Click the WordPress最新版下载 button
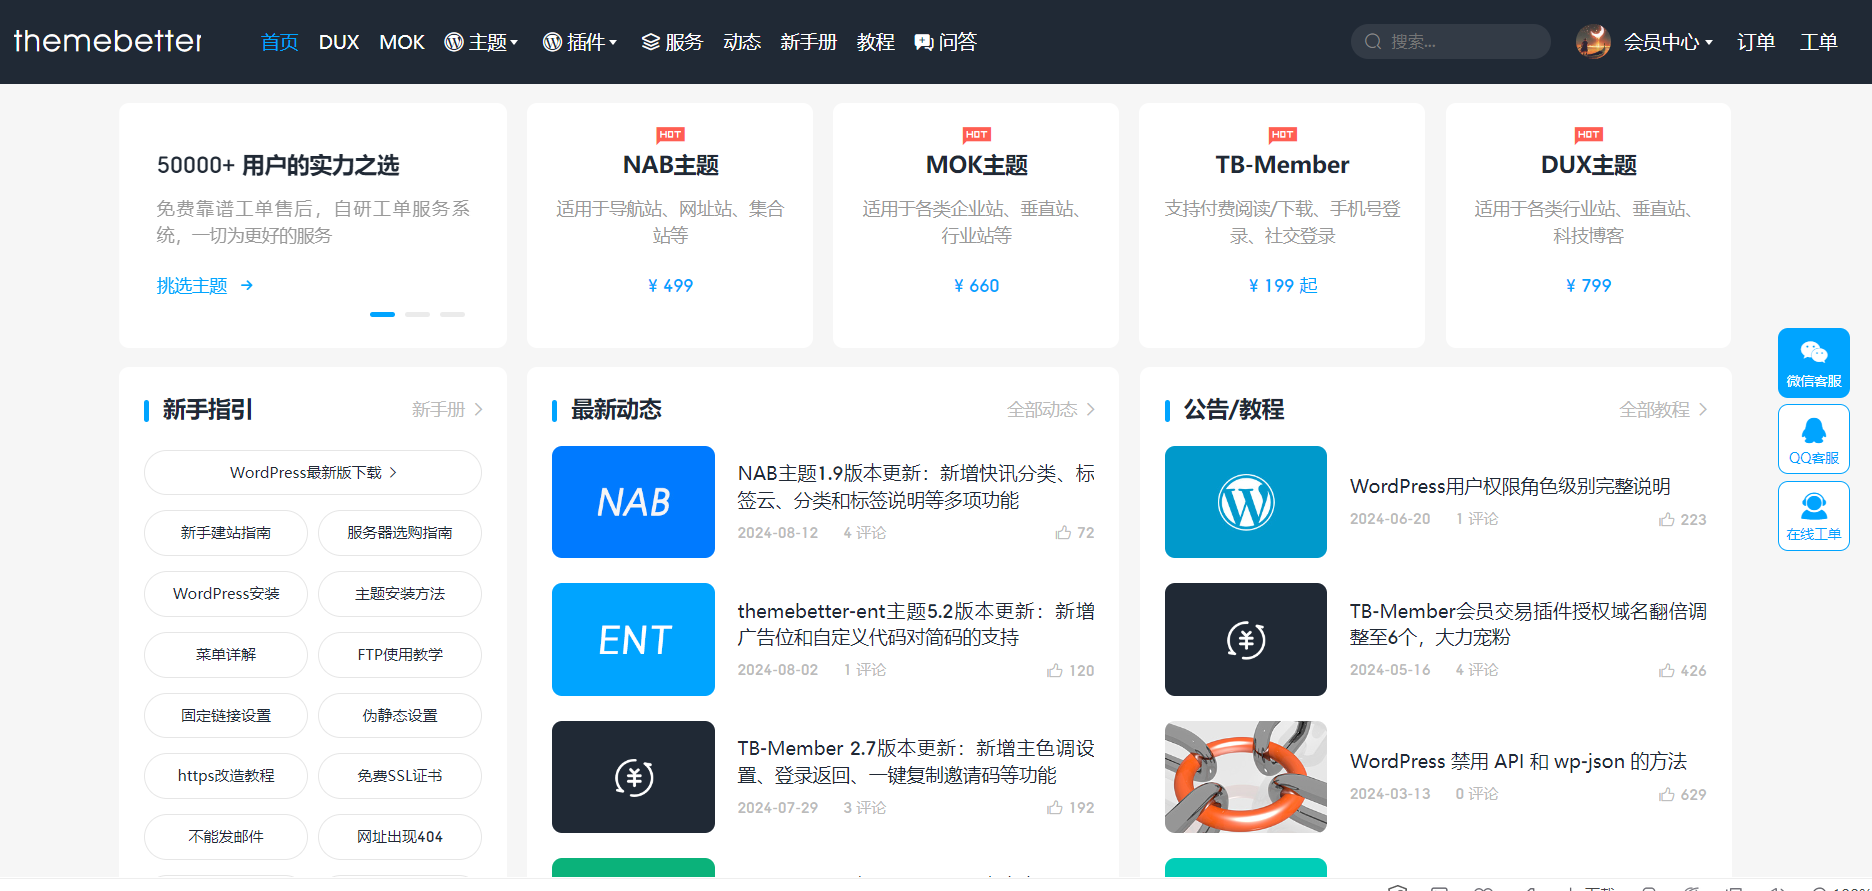The image size is (1872, 891). 312,473
